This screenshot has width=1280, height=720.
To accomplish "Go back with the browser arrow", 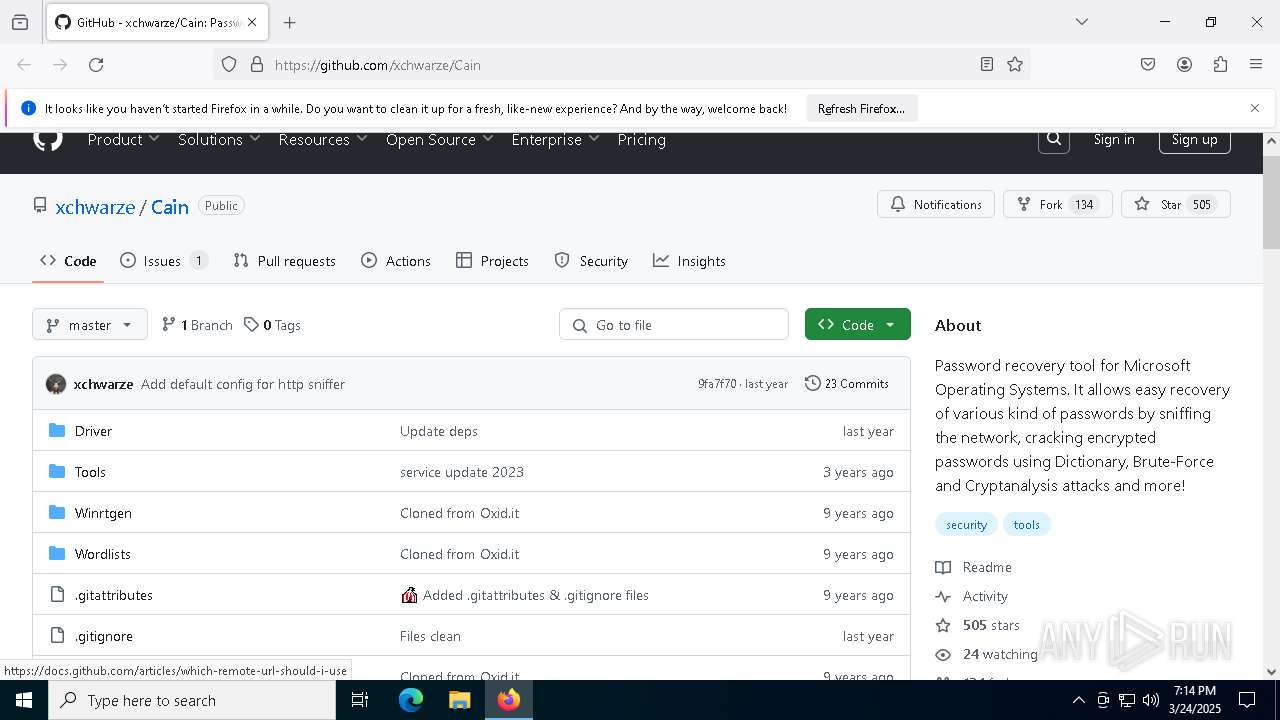I will click(x=24, y=65).
